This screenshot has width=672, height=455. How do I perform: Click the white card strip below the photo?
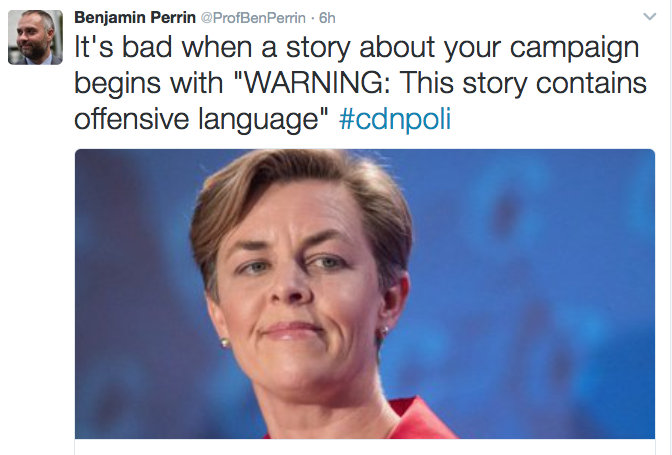point(365,447)
